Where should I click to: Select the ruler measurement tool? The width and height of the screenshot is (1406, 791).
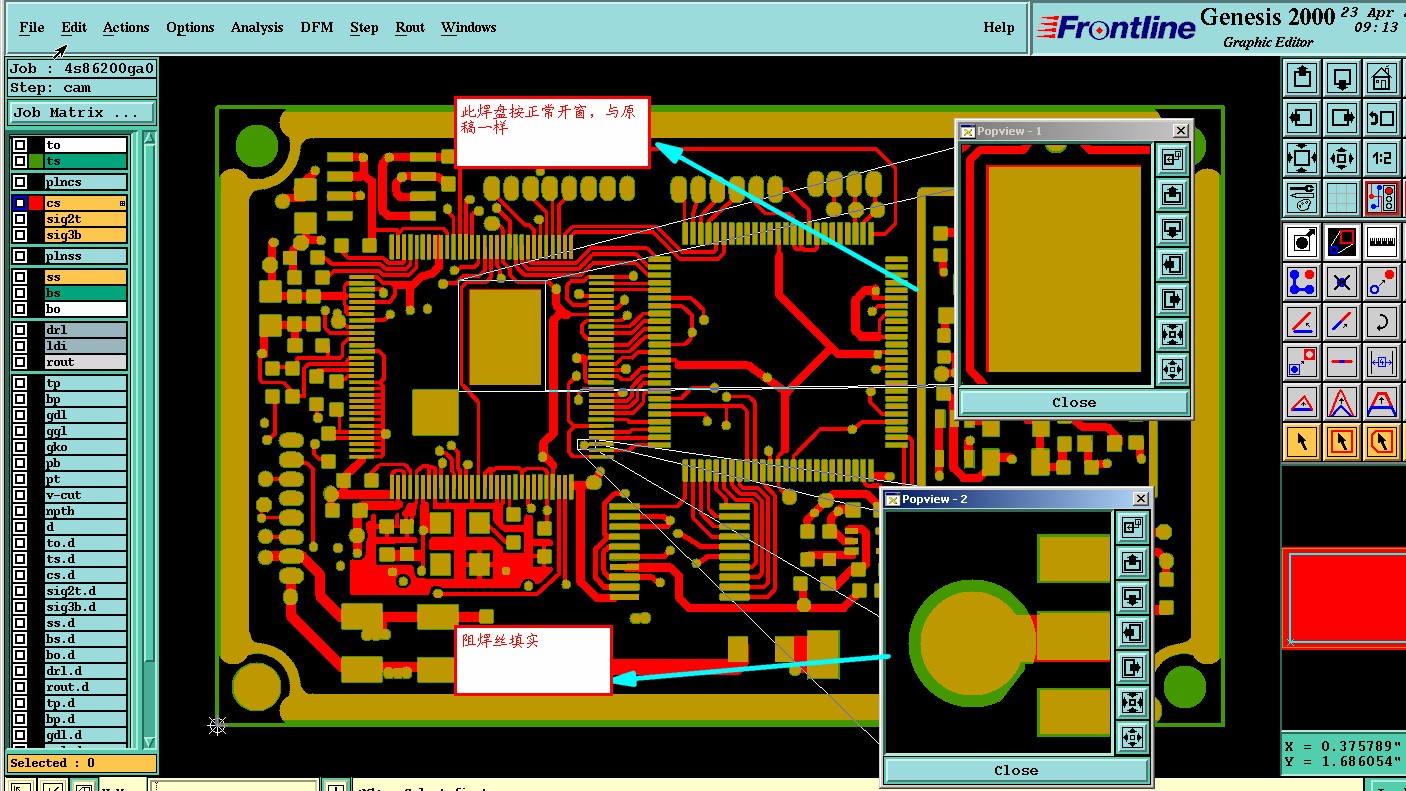(x=1381, y=241)
